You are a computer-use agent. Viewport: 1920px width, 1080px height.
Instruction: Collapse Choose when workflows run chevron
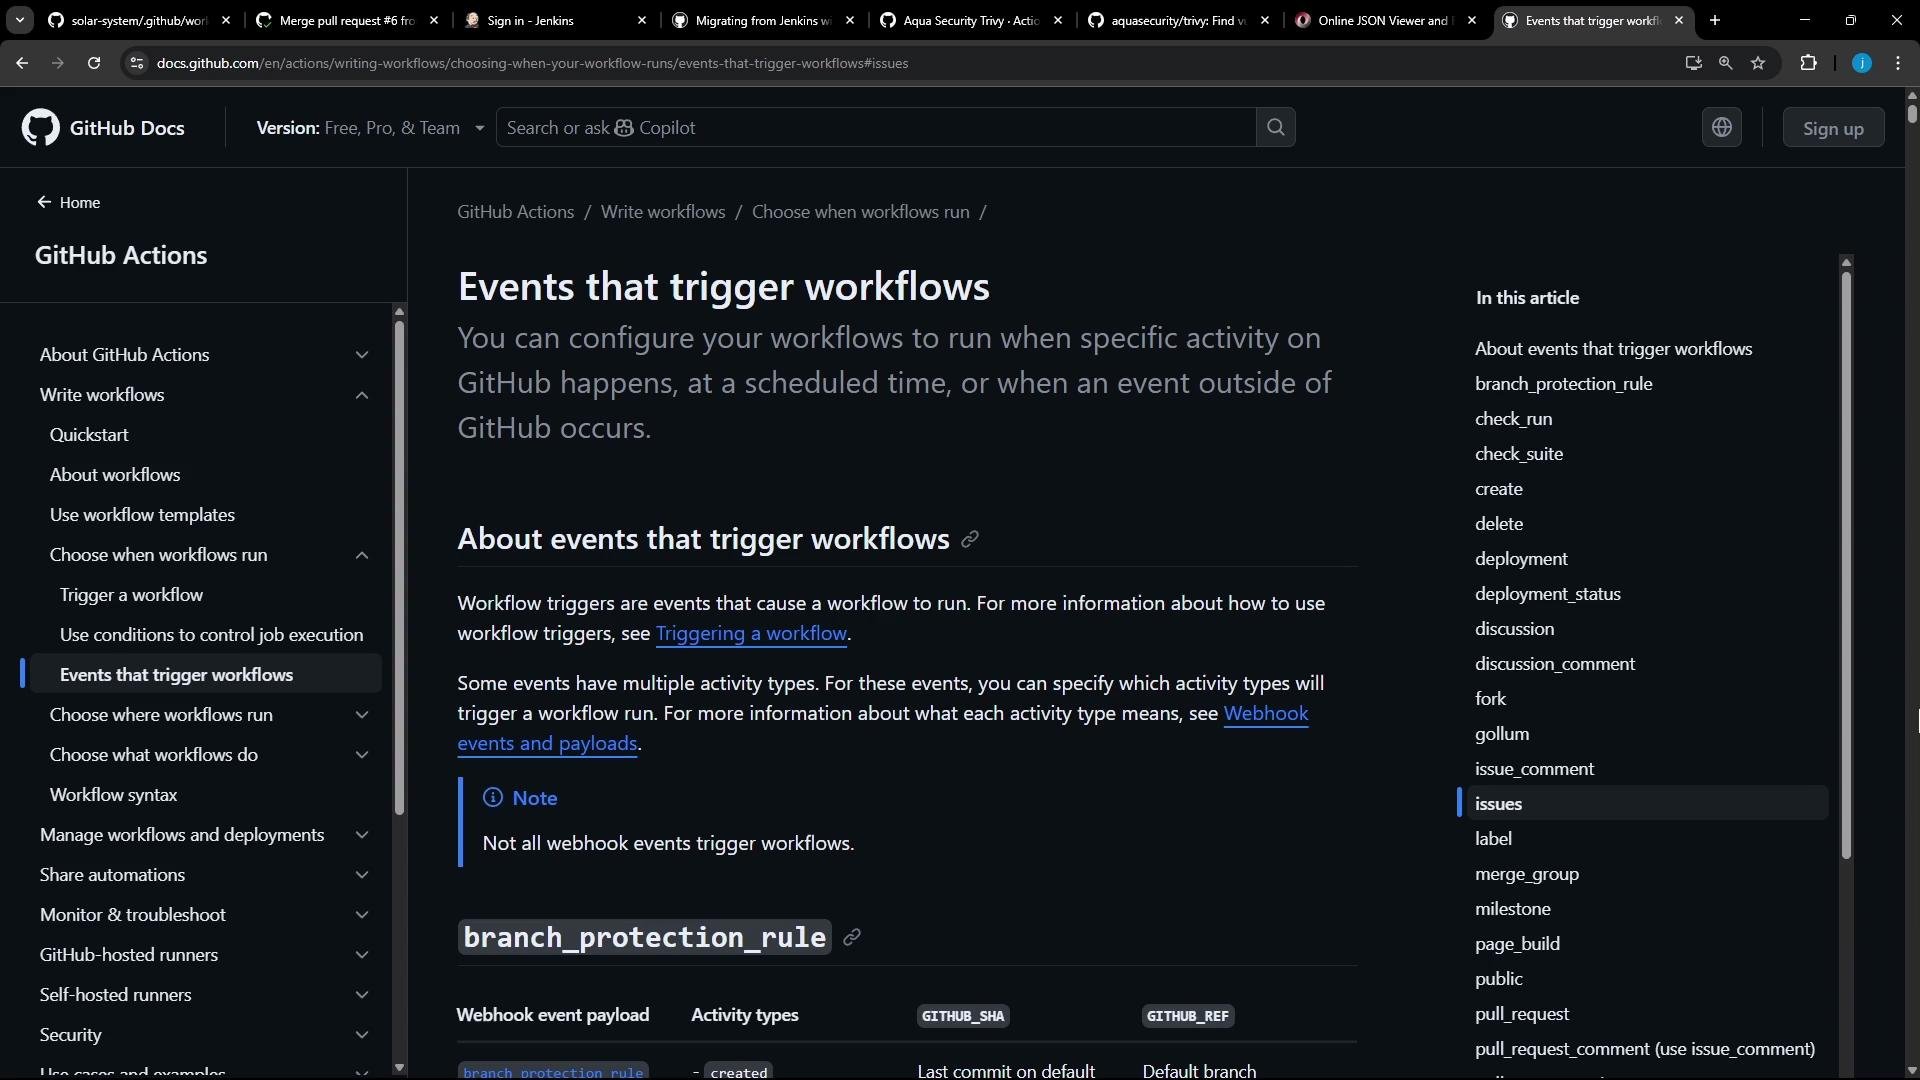362,555
